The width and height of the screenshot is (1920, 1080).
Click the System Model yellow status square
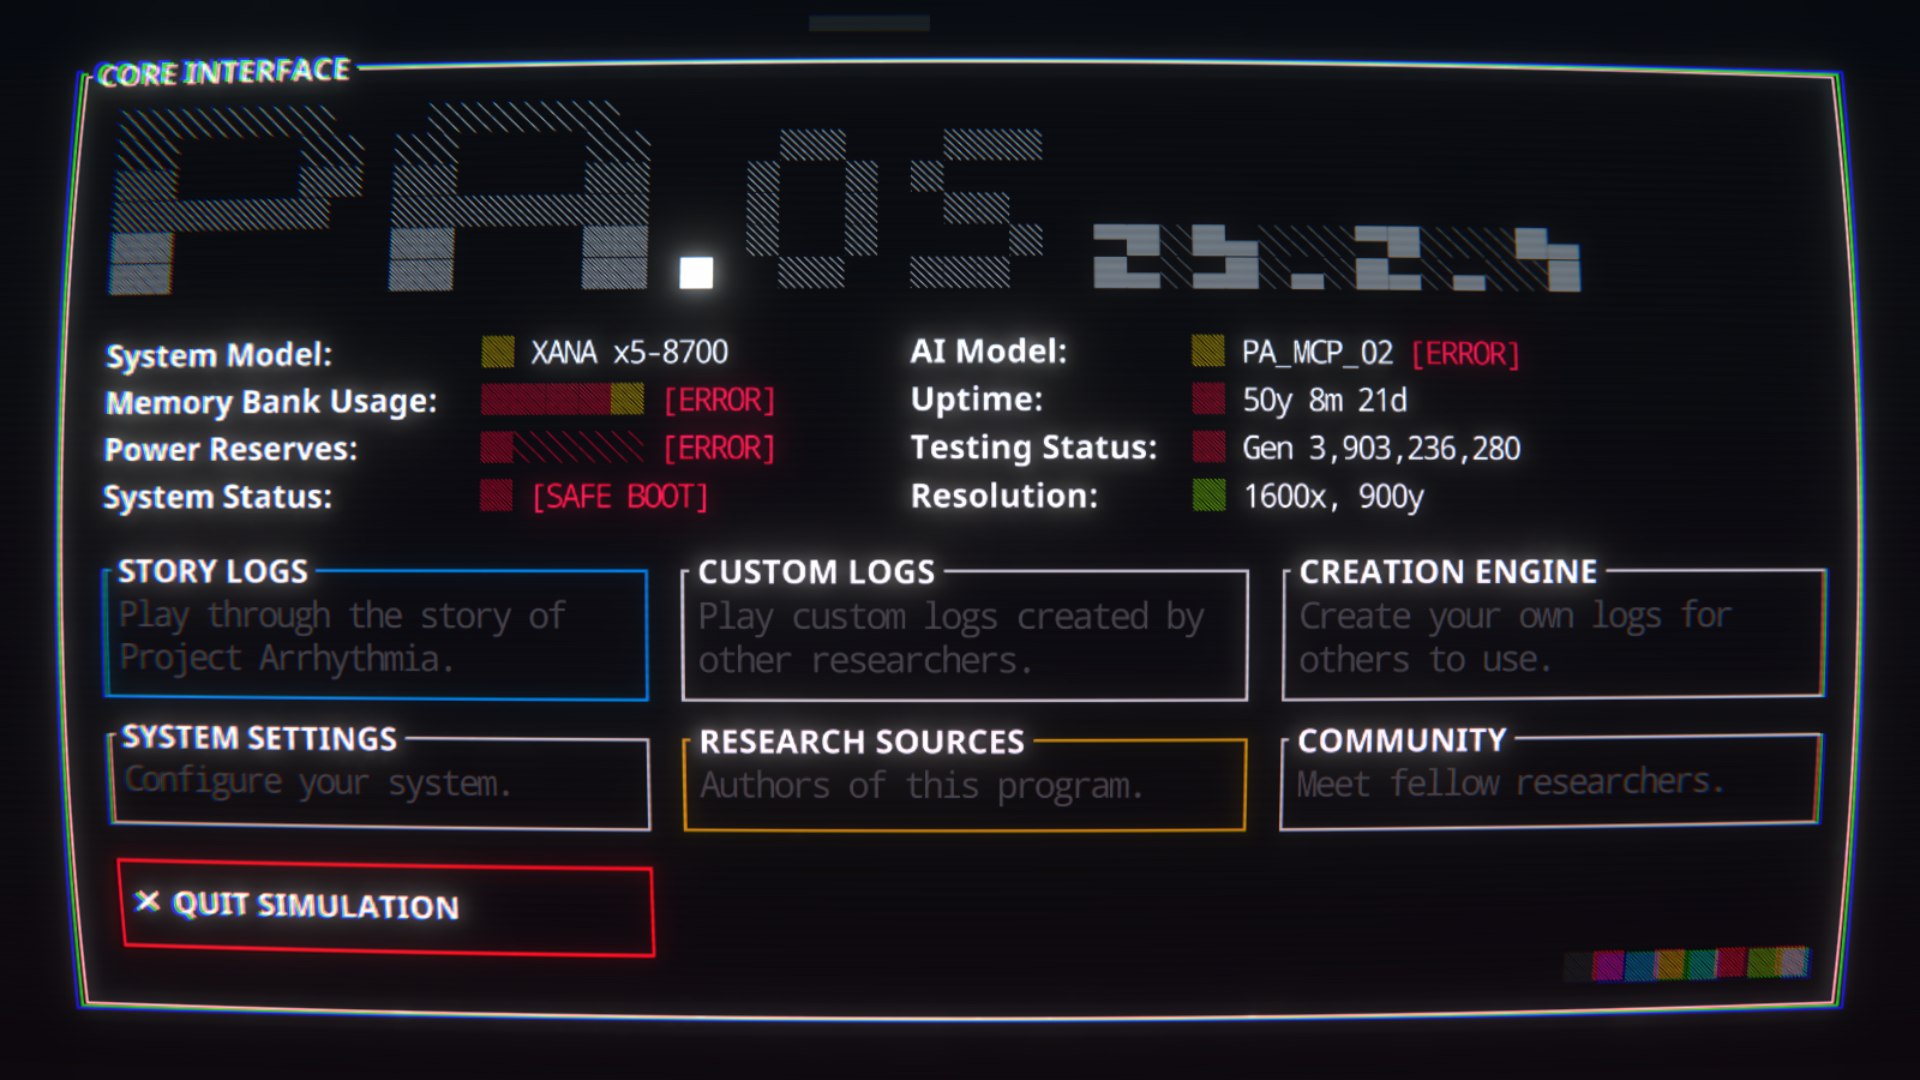[497, 352]
